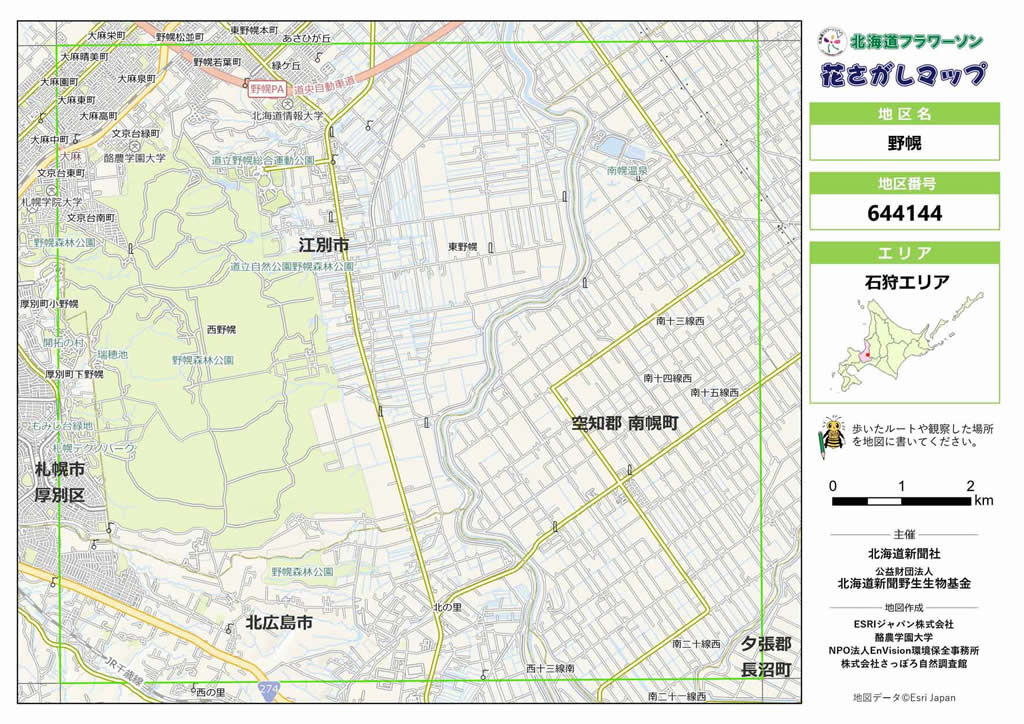Click the 地区名 green header
Image resolution: width=1024 pixels, height=724 pixels.
tap(903, 114)
